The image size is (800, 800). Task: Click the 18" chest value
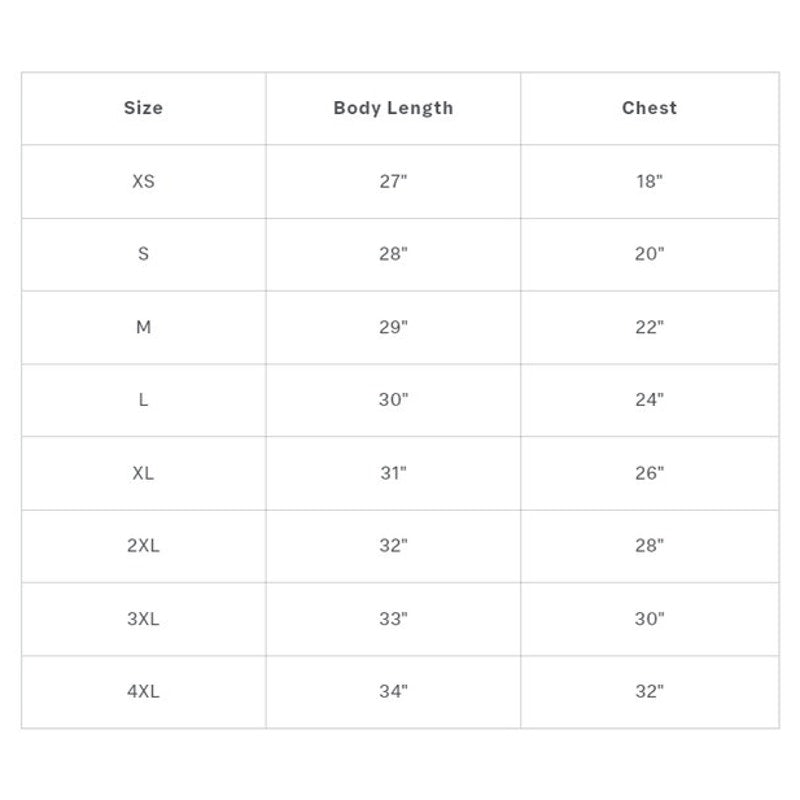pos(649,182)
